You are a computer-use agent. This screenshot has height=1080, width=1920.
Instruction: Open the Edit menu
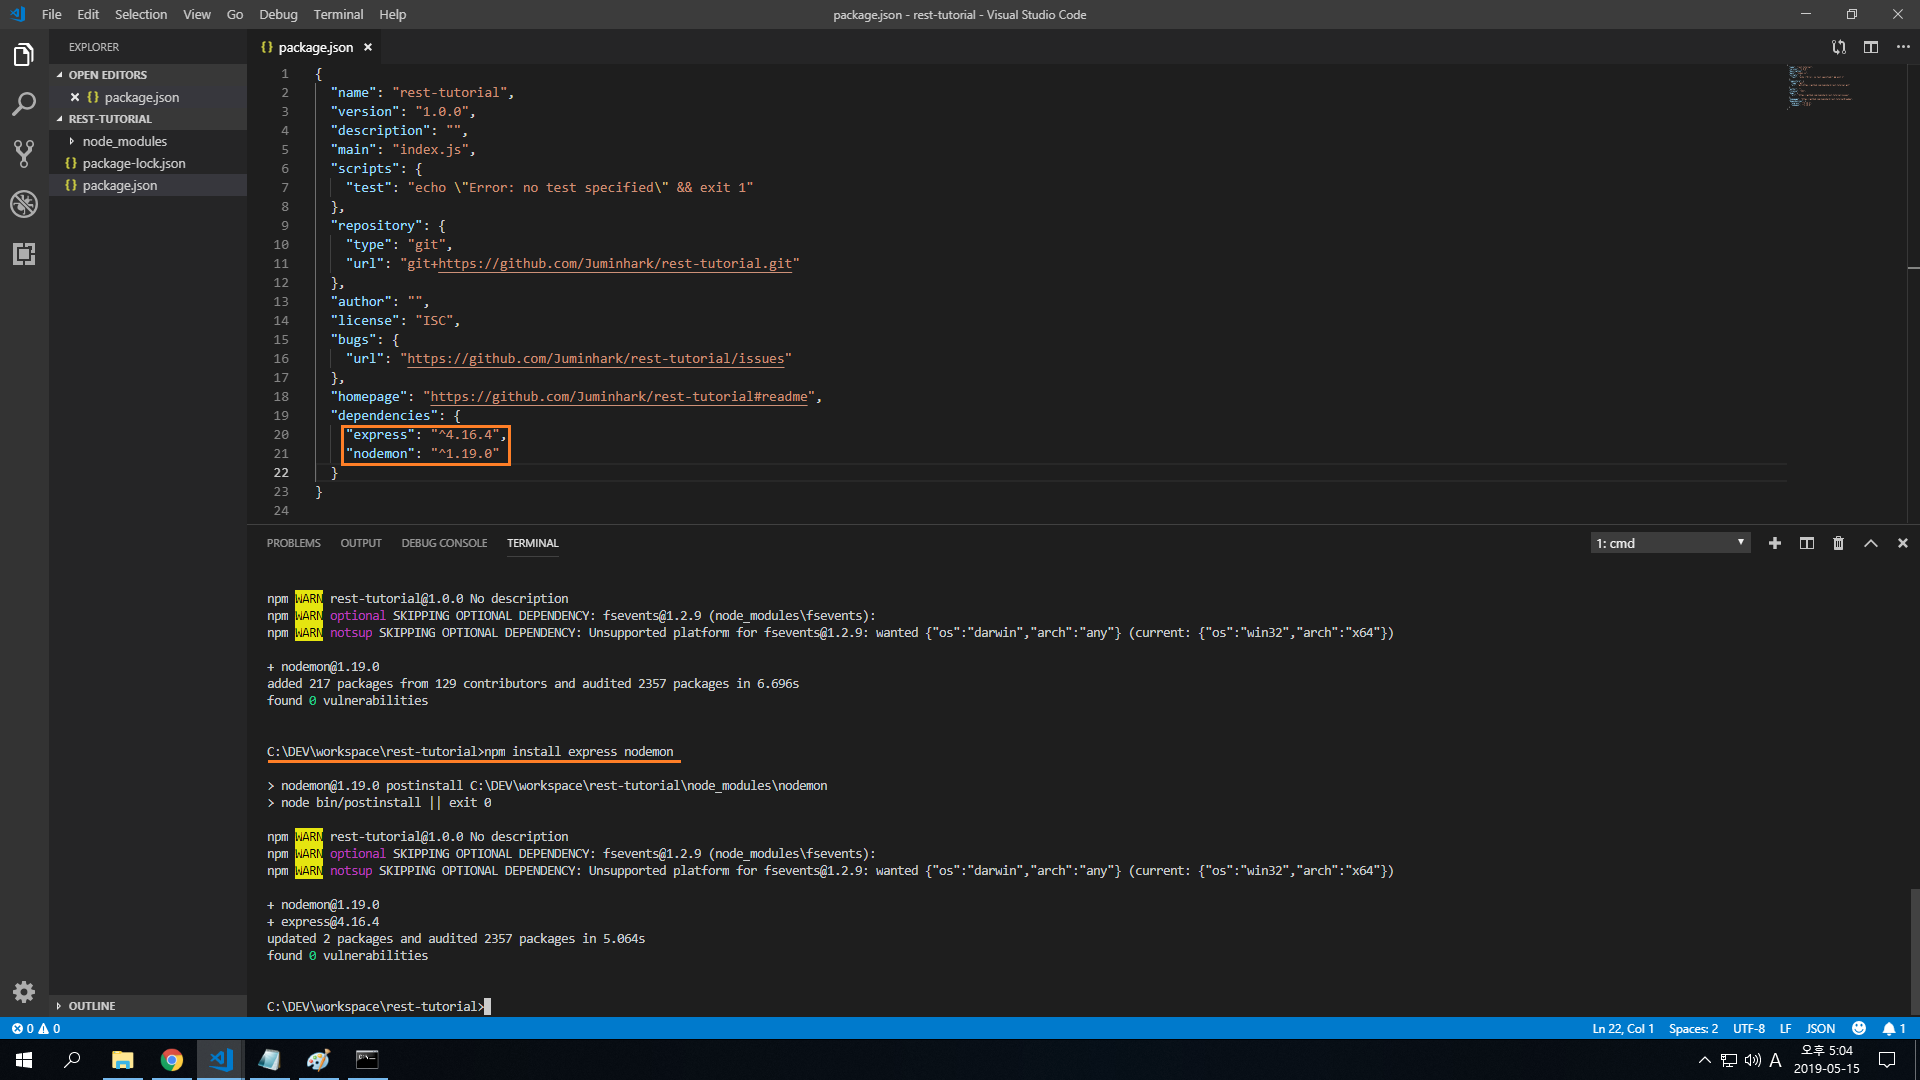88,14
